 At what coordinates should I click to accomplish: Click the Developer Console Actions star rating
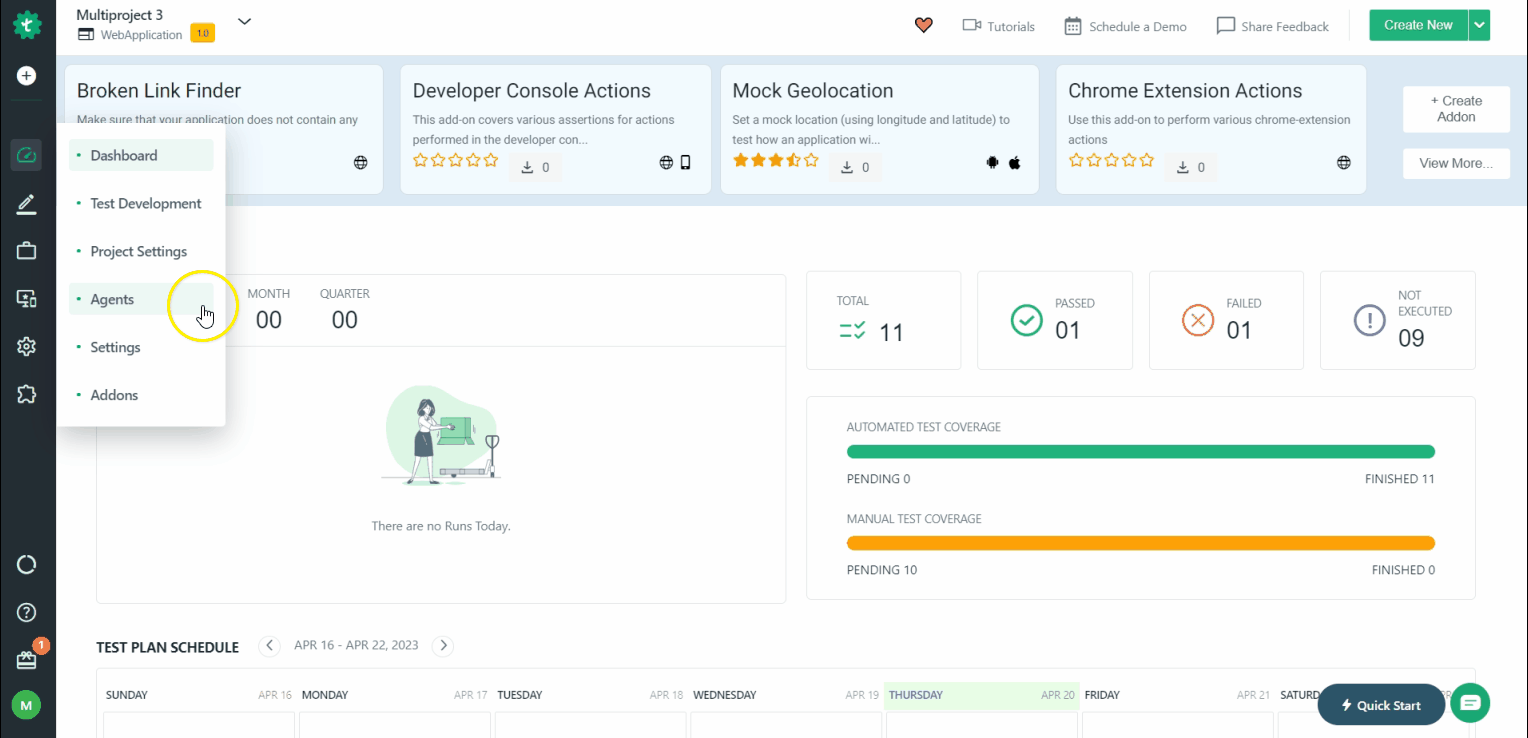tap(455, 160)
